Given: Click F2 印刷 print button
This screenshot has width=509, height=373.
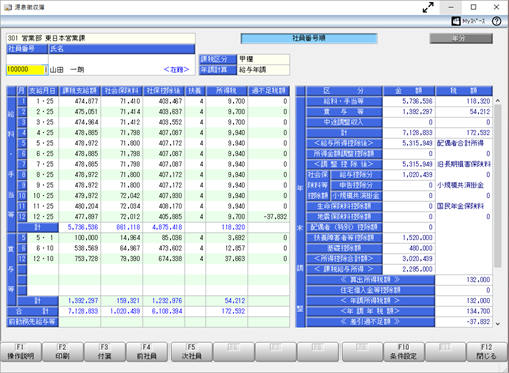Looking at the screenshot, I should point(63,352).
